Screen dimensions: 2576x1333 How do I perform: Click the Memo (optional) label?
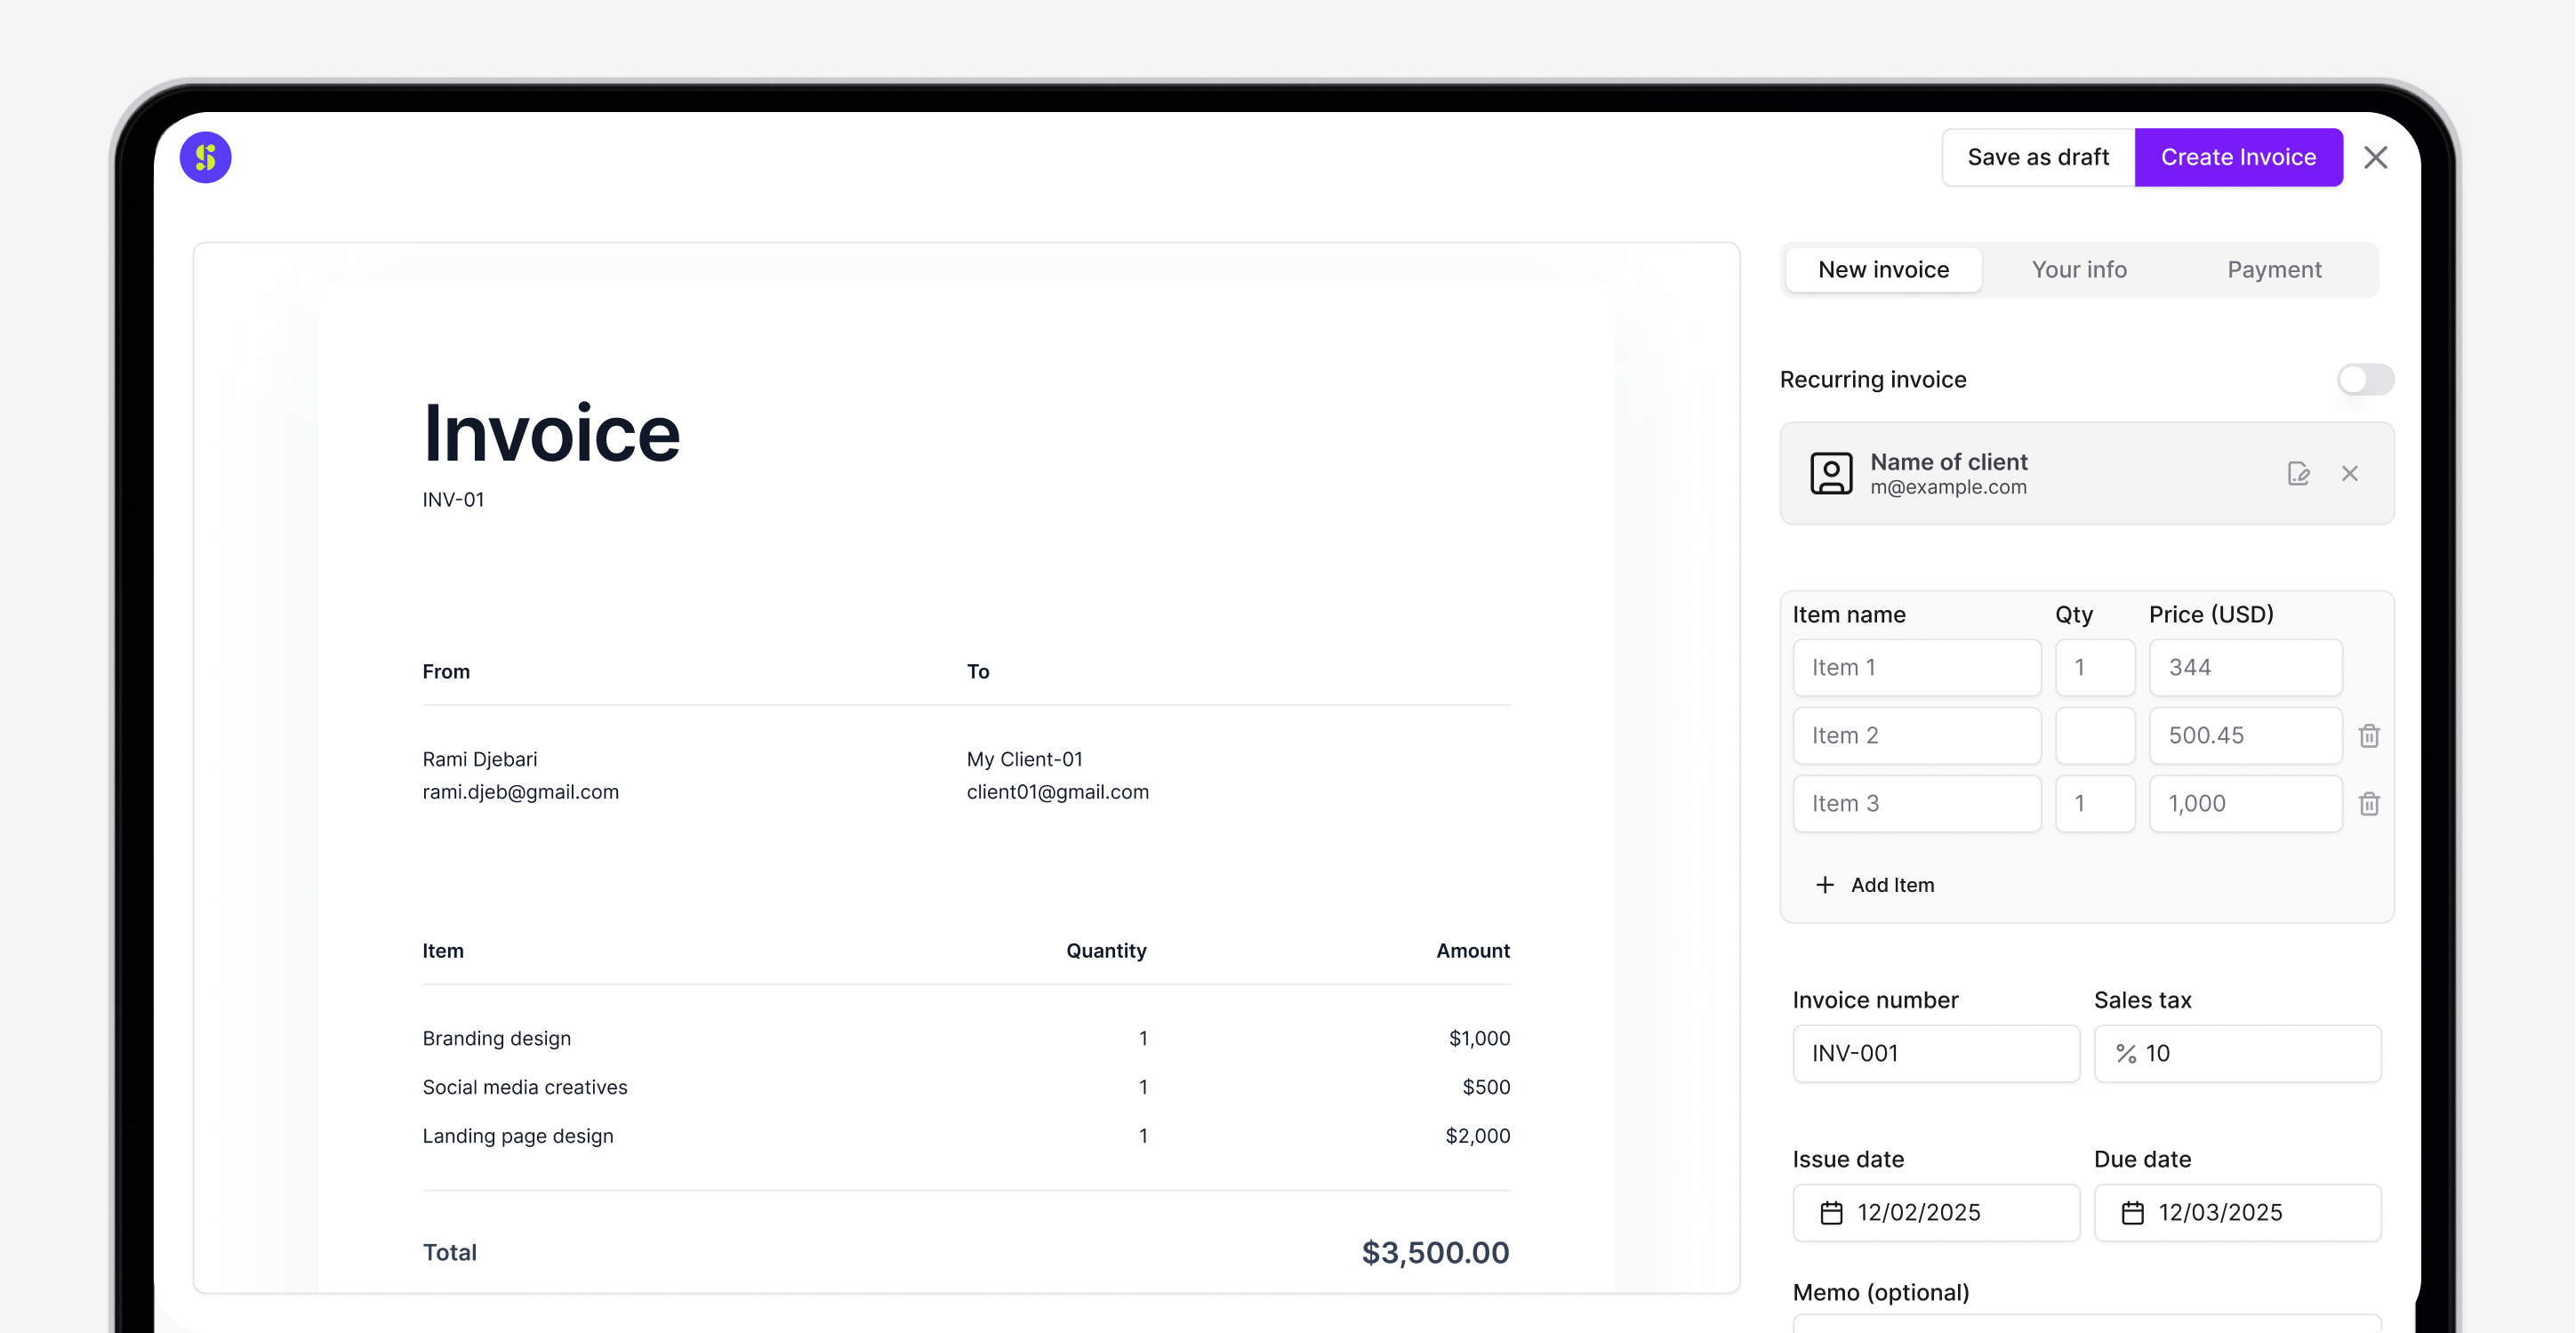(1880, 1292)
